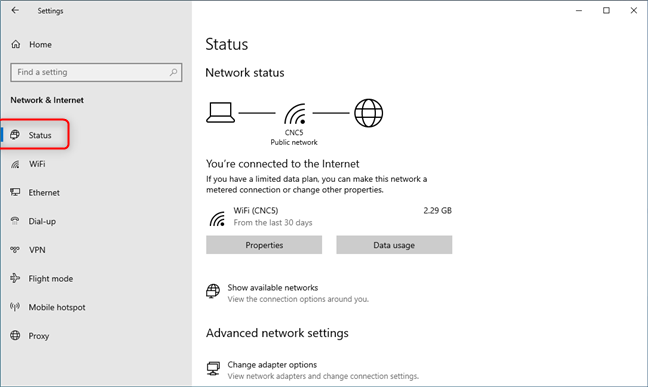Screen dimensions: 648x387
Task: Click the Change adapter options icon
Action: (x=213, y=368)
